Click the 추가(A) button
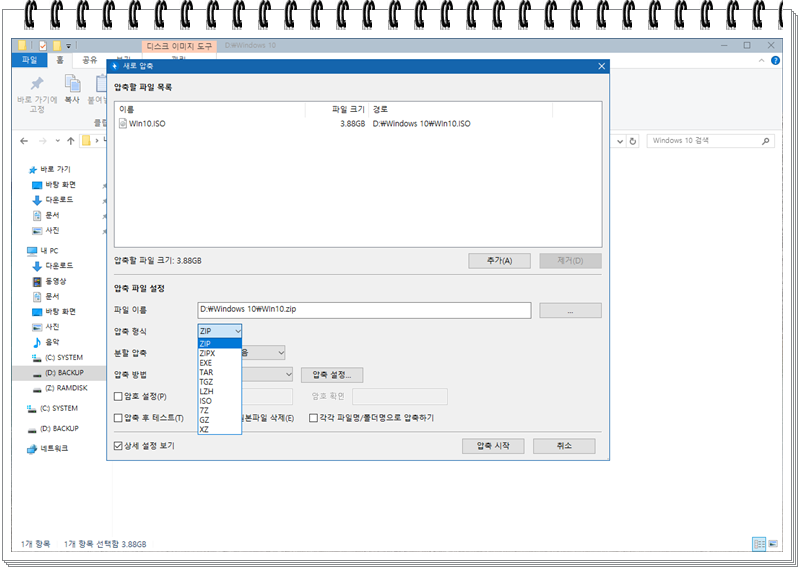 [499, 261]
